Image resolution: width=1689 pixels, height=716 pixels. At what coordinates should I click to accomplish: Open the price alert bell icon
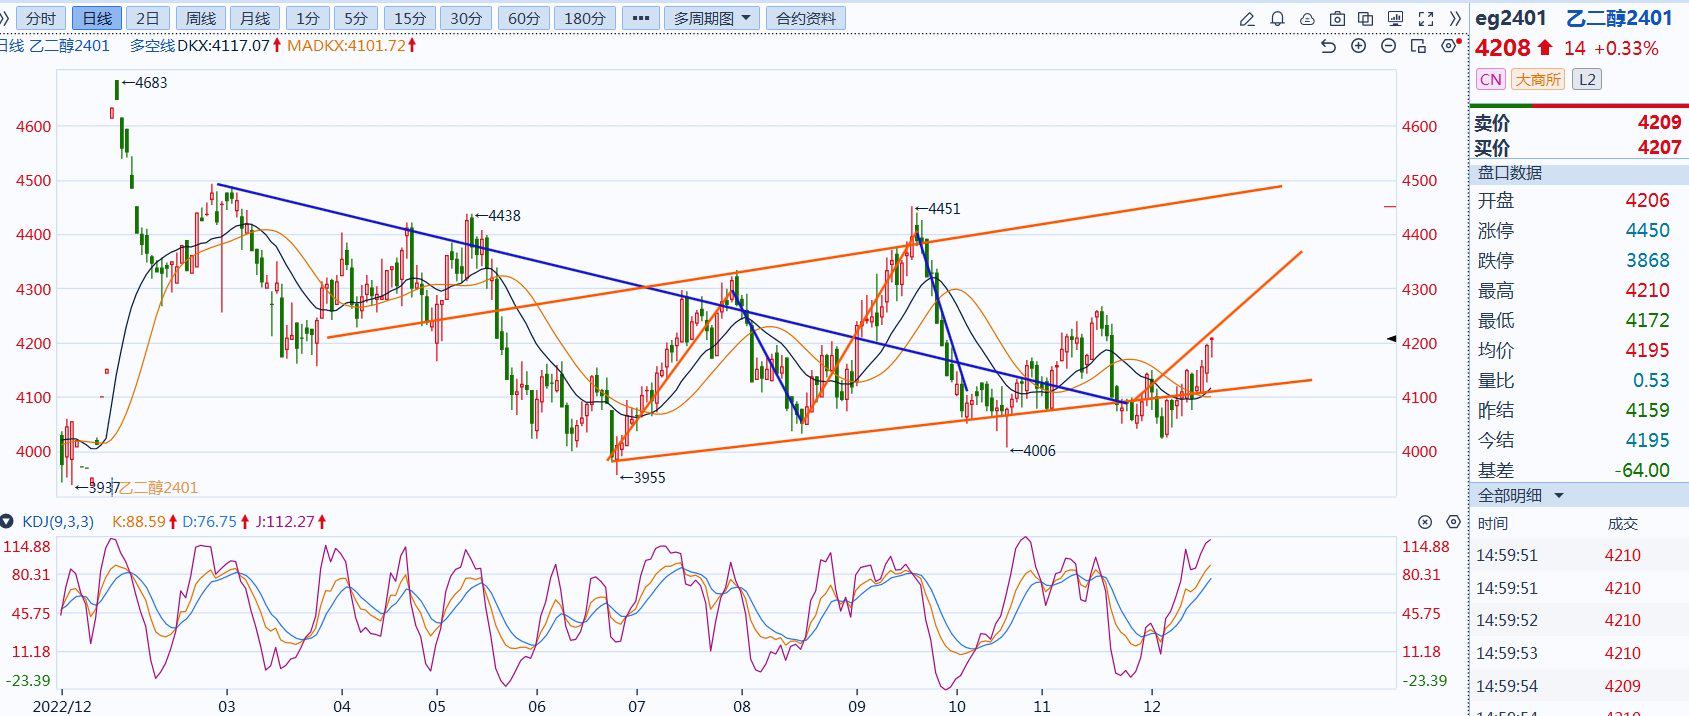click(x=1277, y=19)
